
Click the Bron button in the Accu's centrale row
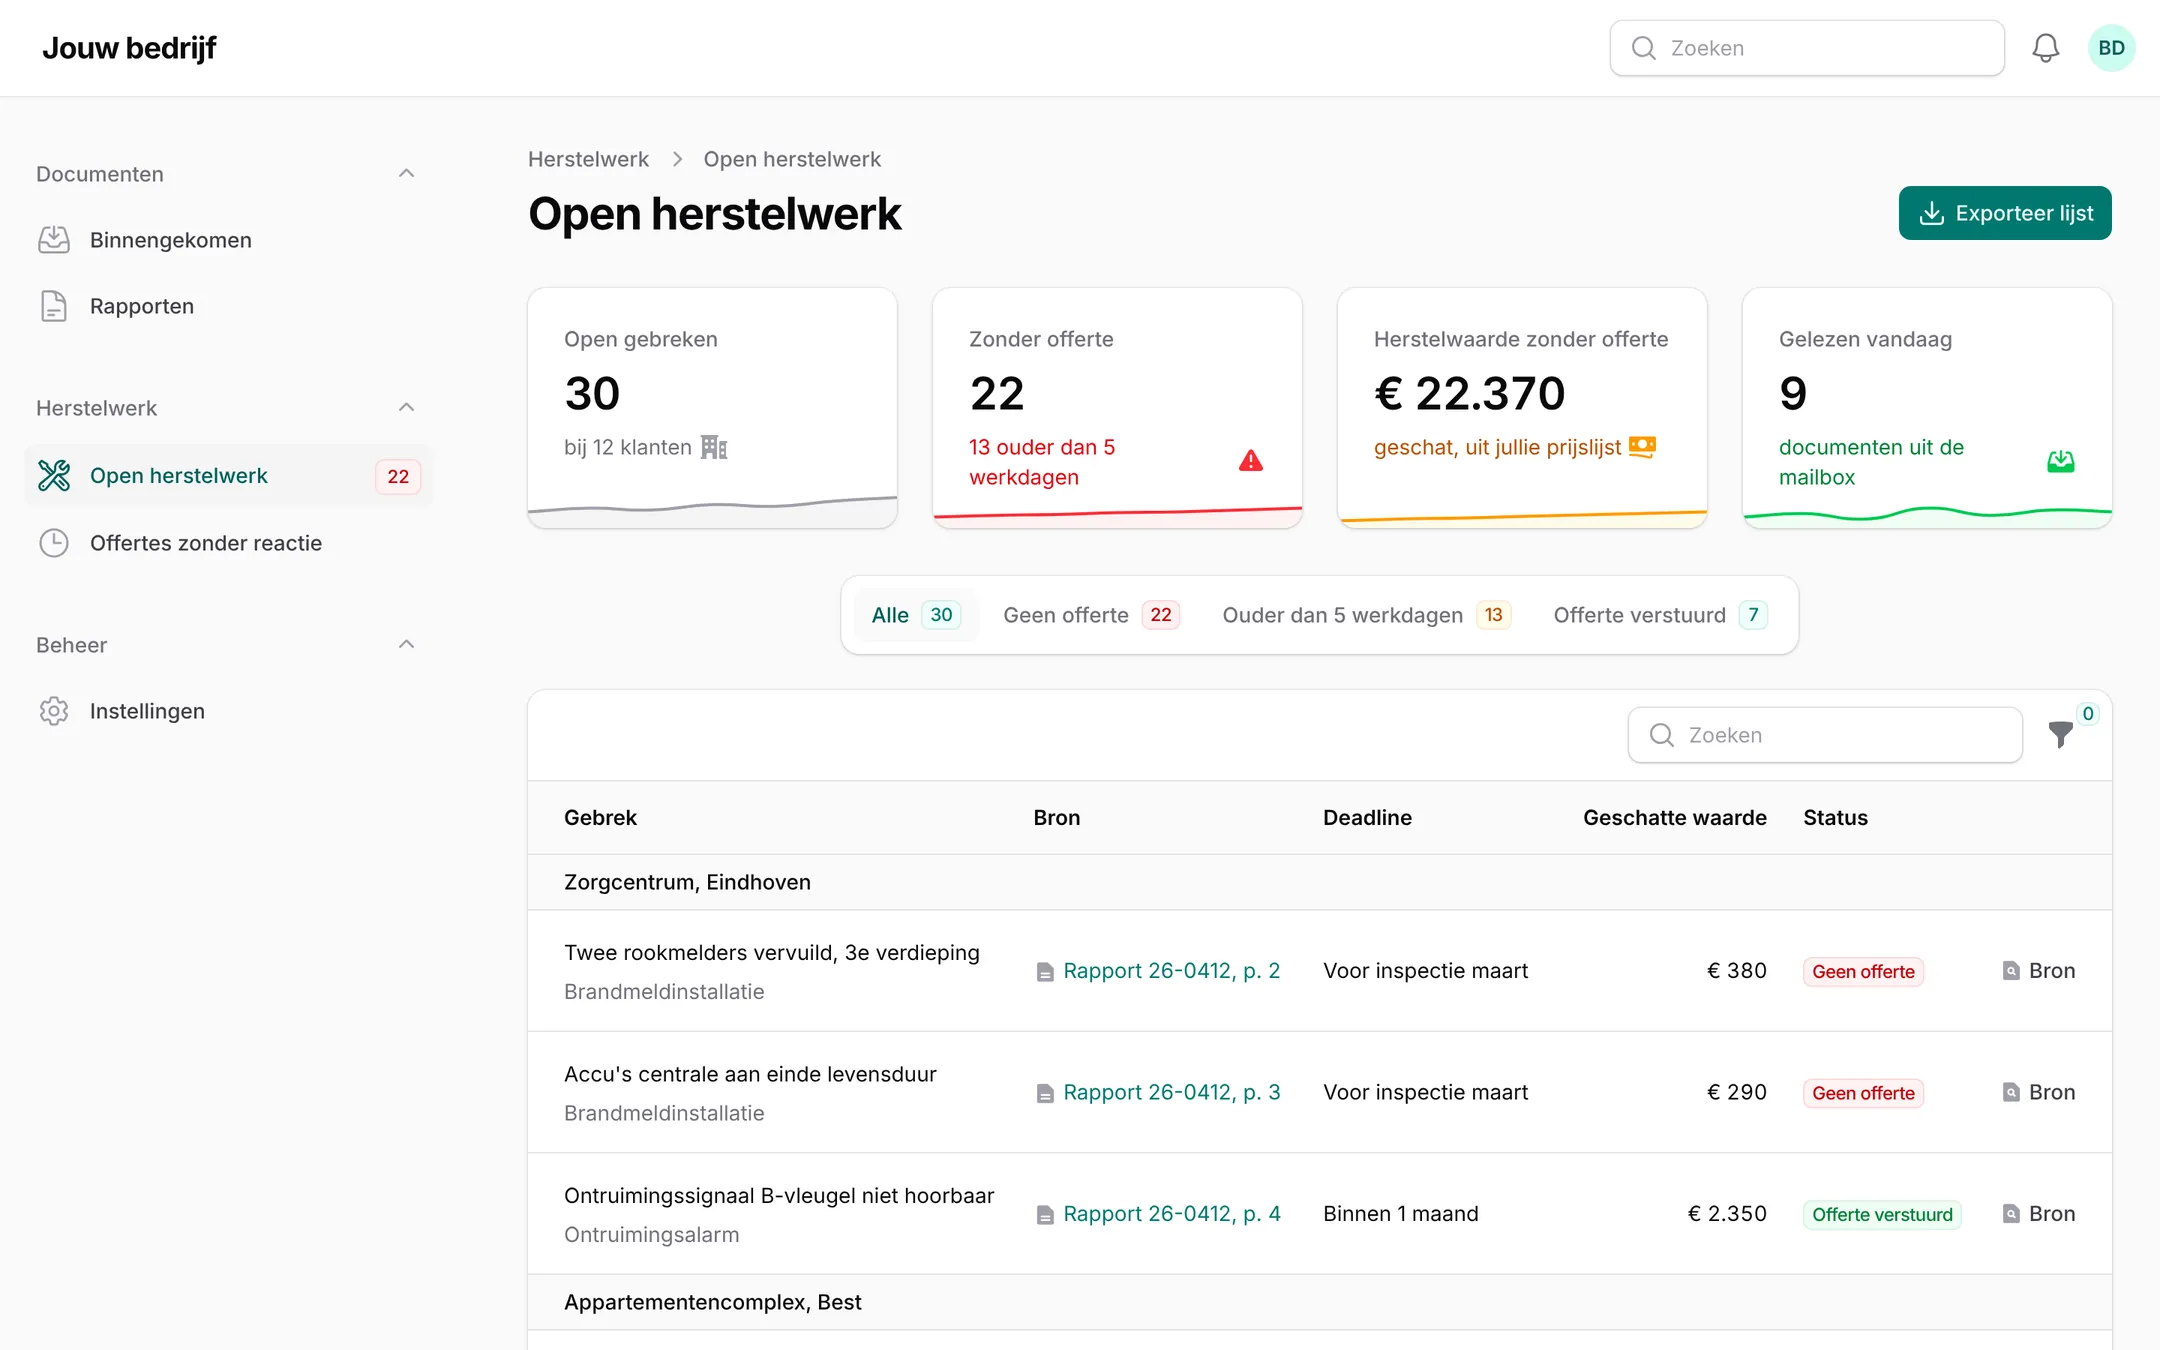2039,1092
